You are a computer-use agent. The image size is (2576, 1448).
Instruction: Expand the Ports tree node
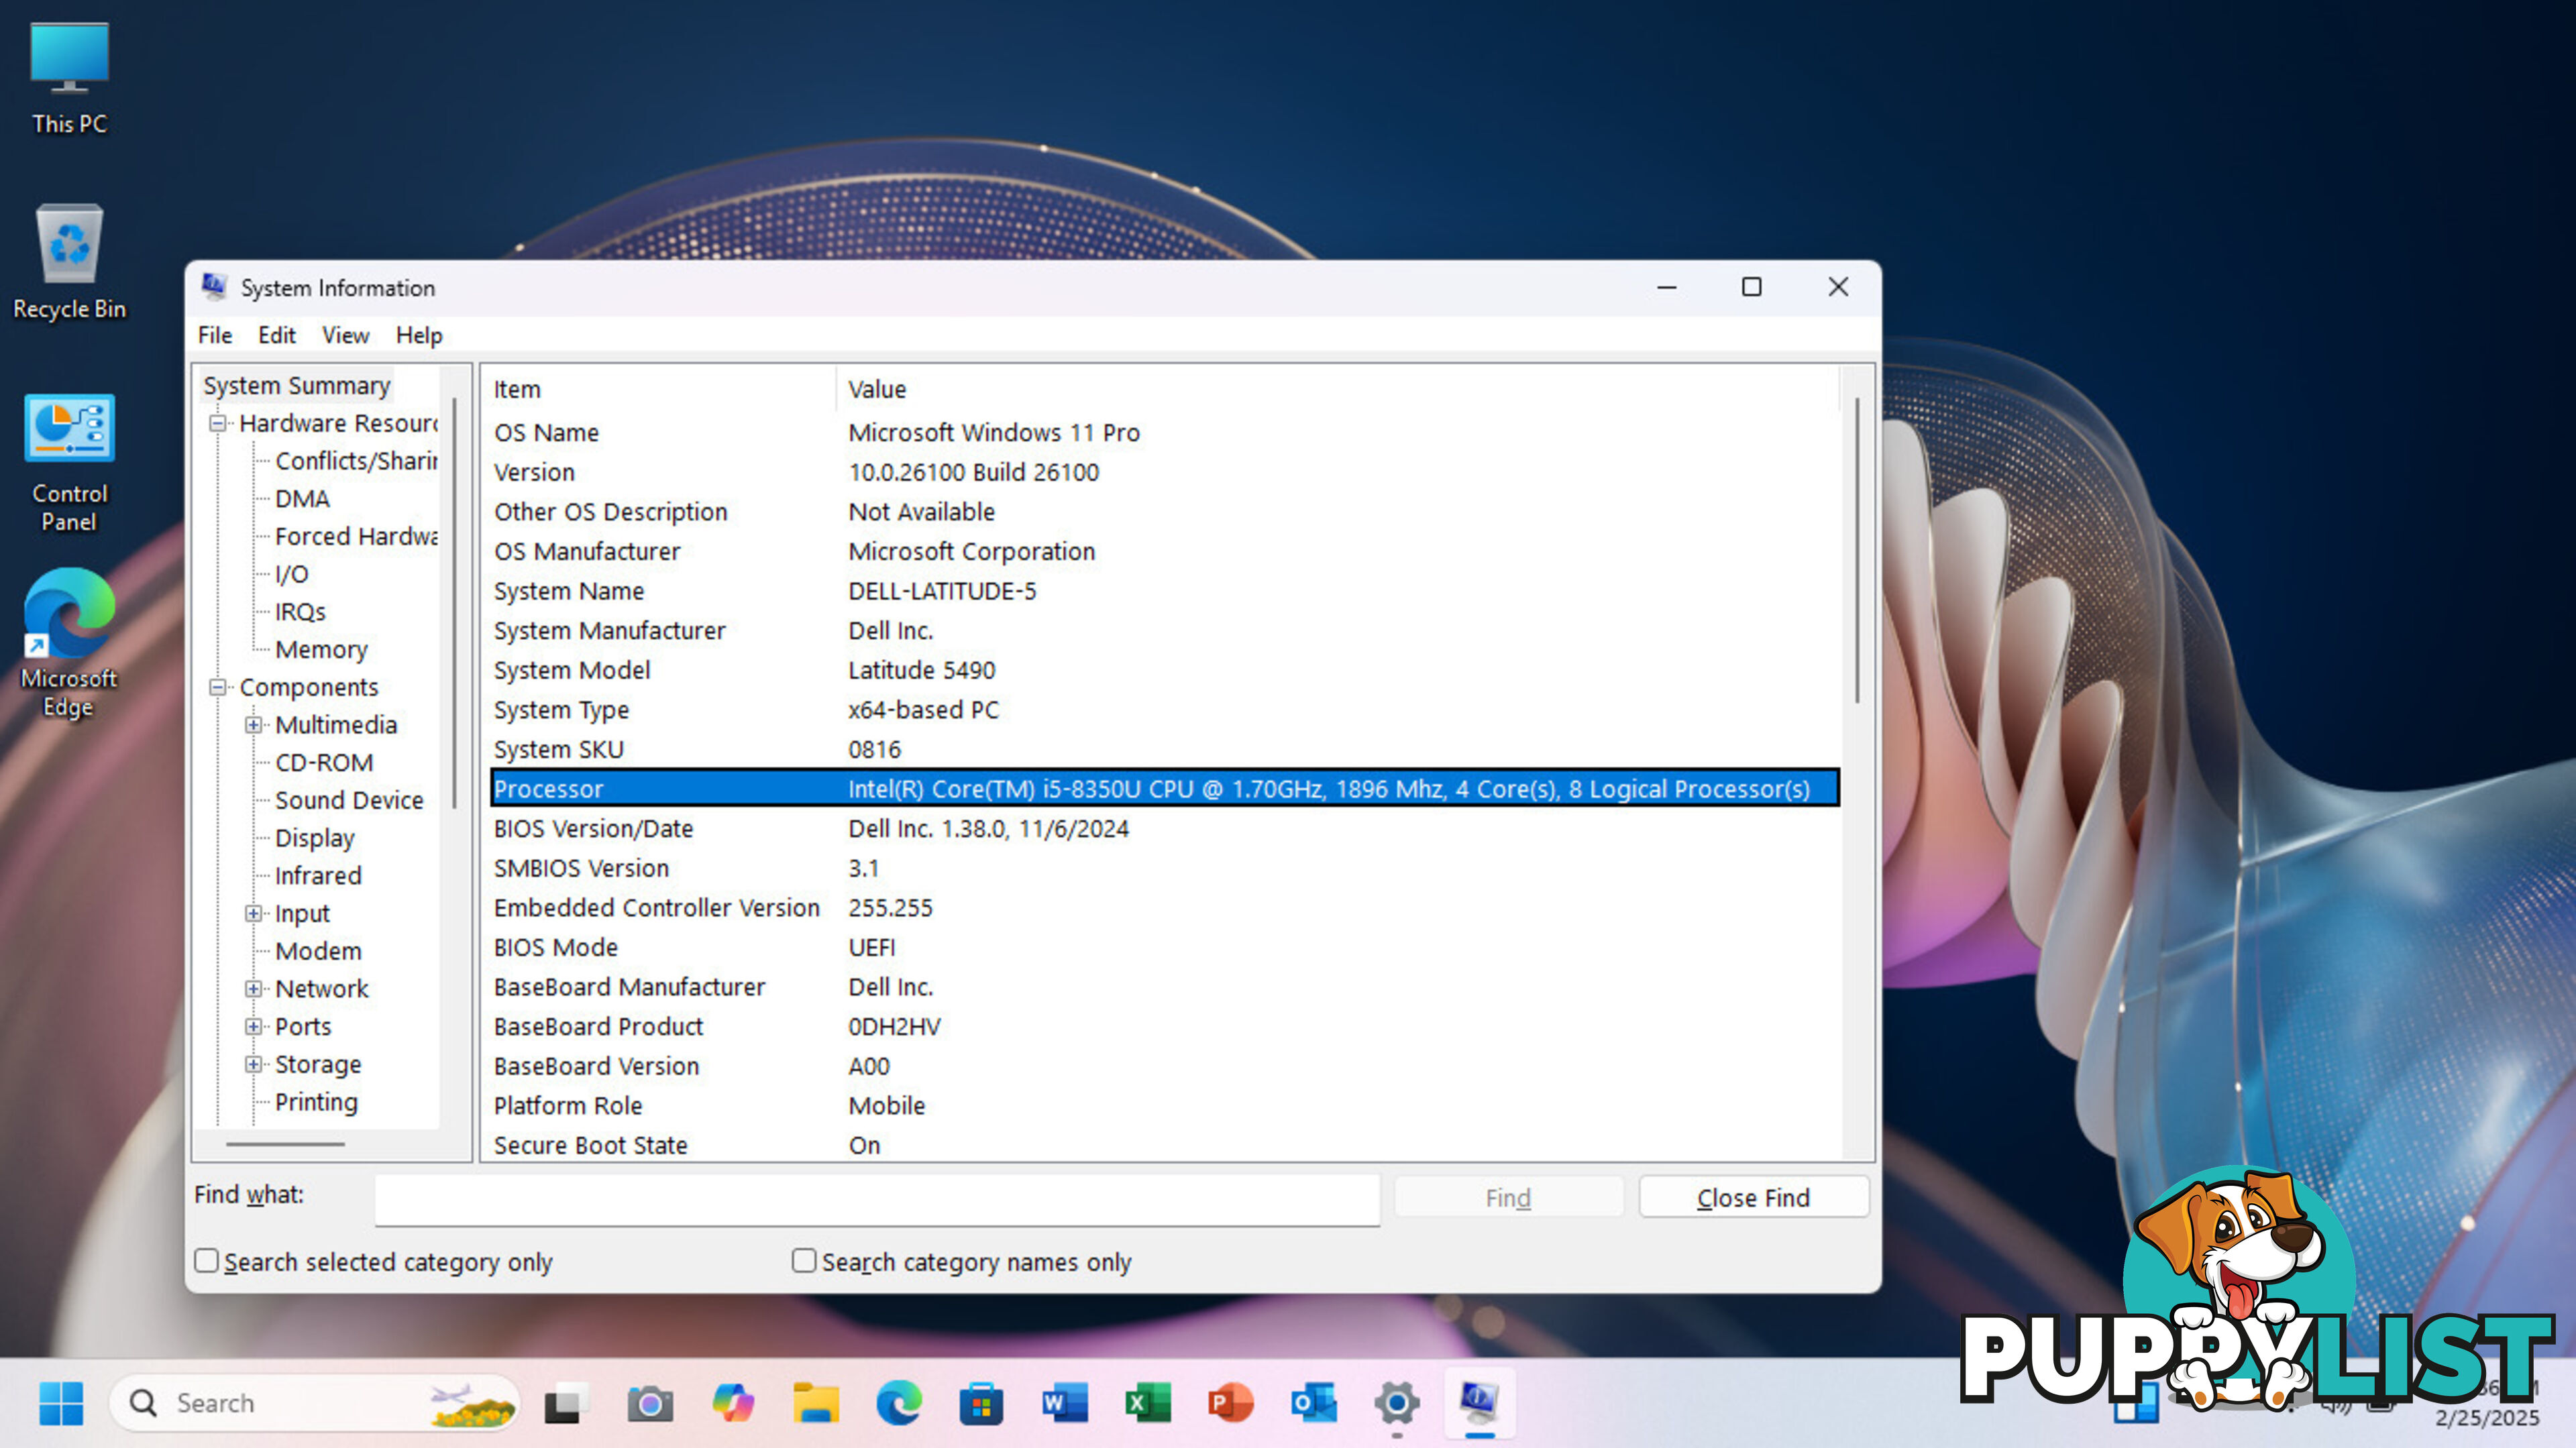[254, 1026]
